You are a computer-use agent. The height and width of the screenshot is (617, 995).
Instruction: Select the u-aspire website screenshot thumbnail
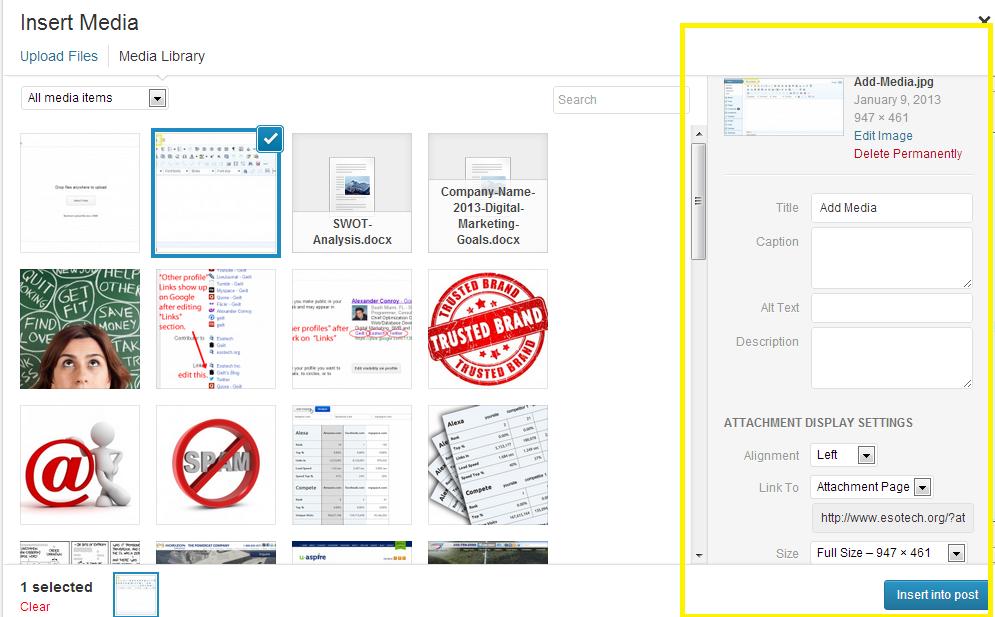pyautogui.click(x=352, y=552)
